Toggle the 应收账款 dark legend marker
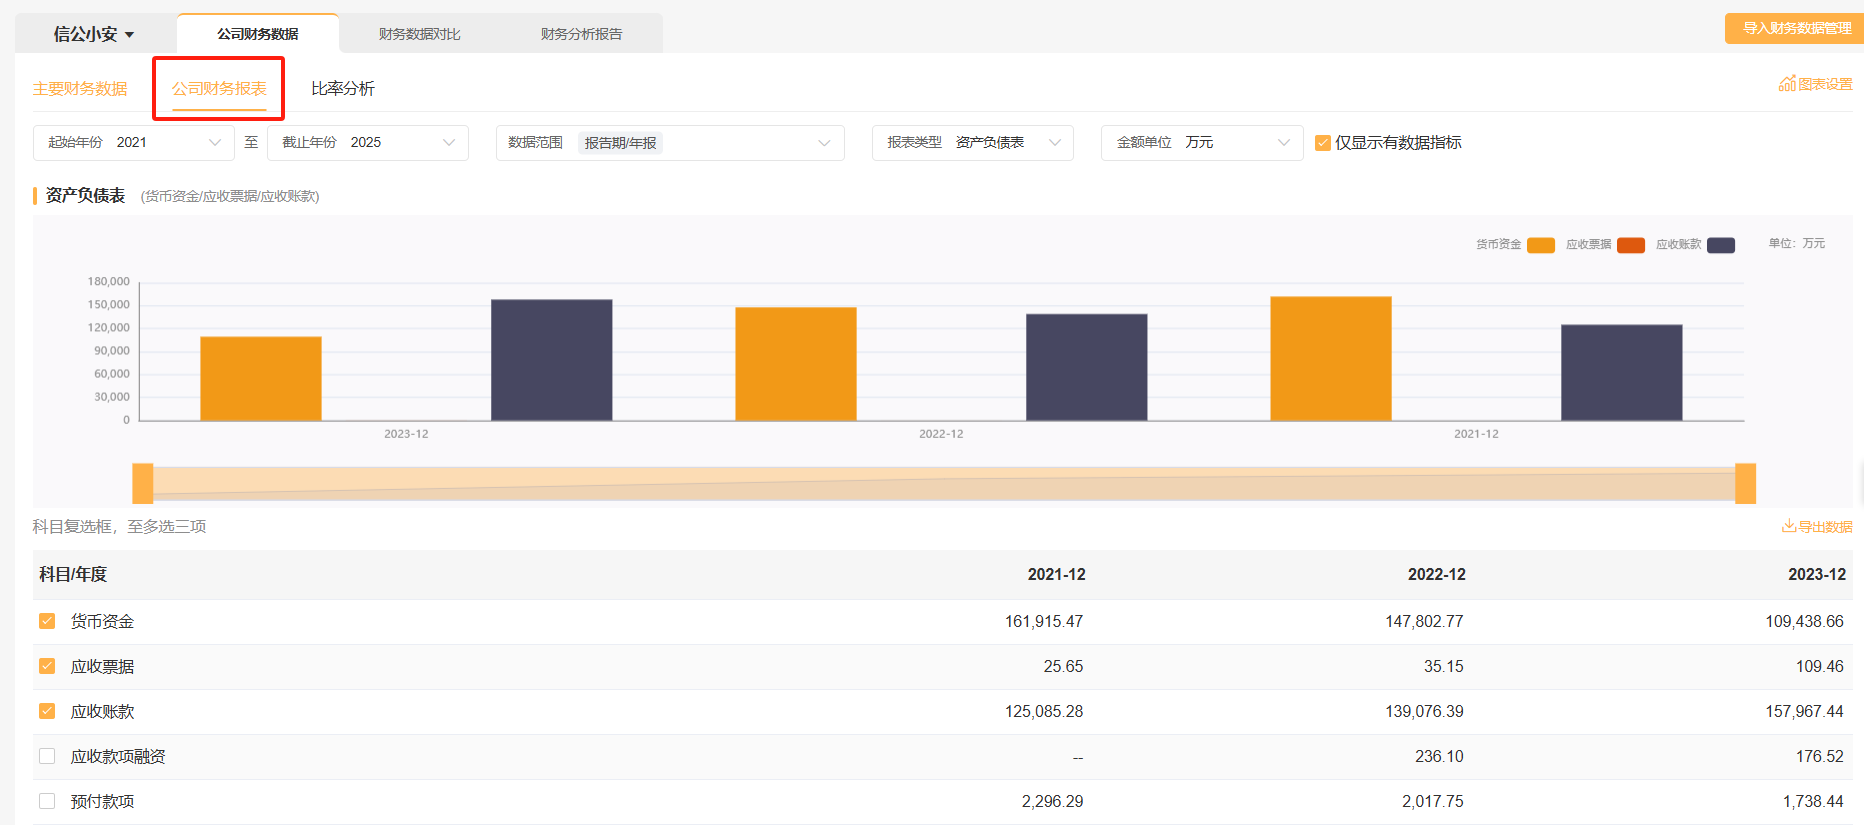The image size is (1864, 825). pyautogui.click(x=1720, y=245)
